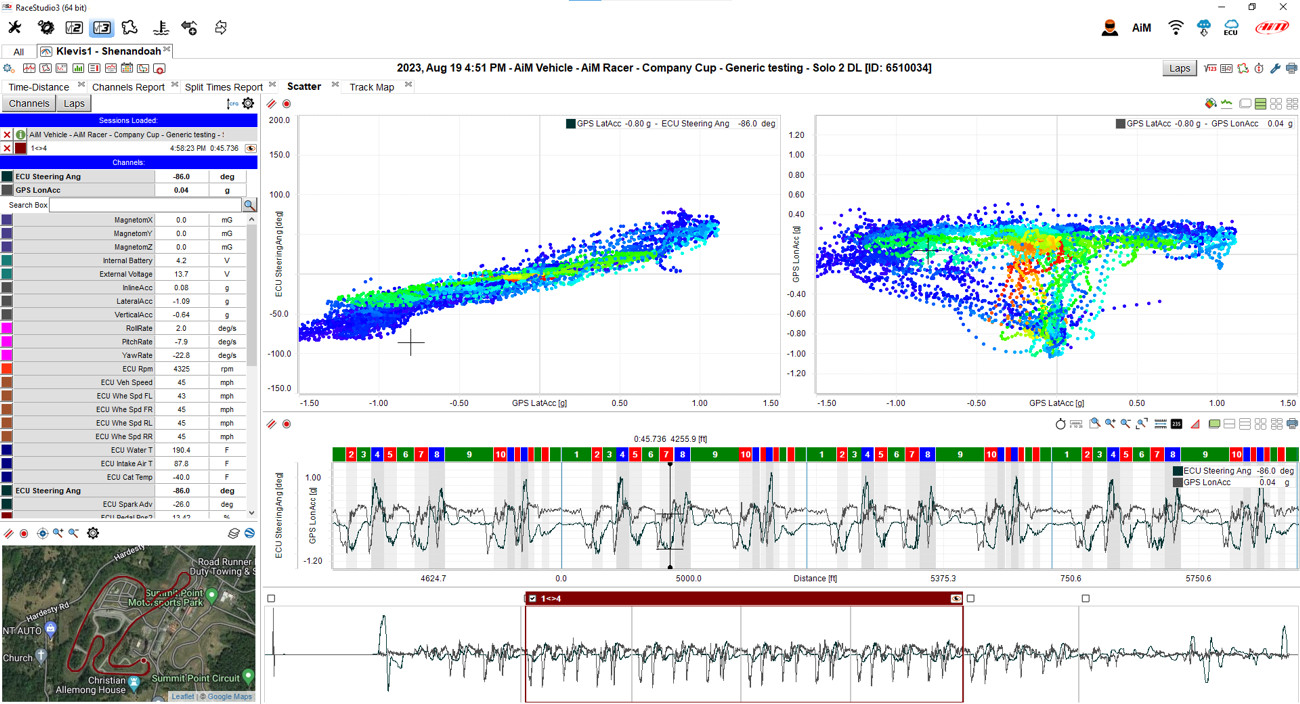Image resolution: width=1300 pixels, height=704 pixels.
Task: Open channel settings gear icon above Sessions Loaded
Action: (x=248, y=103)
